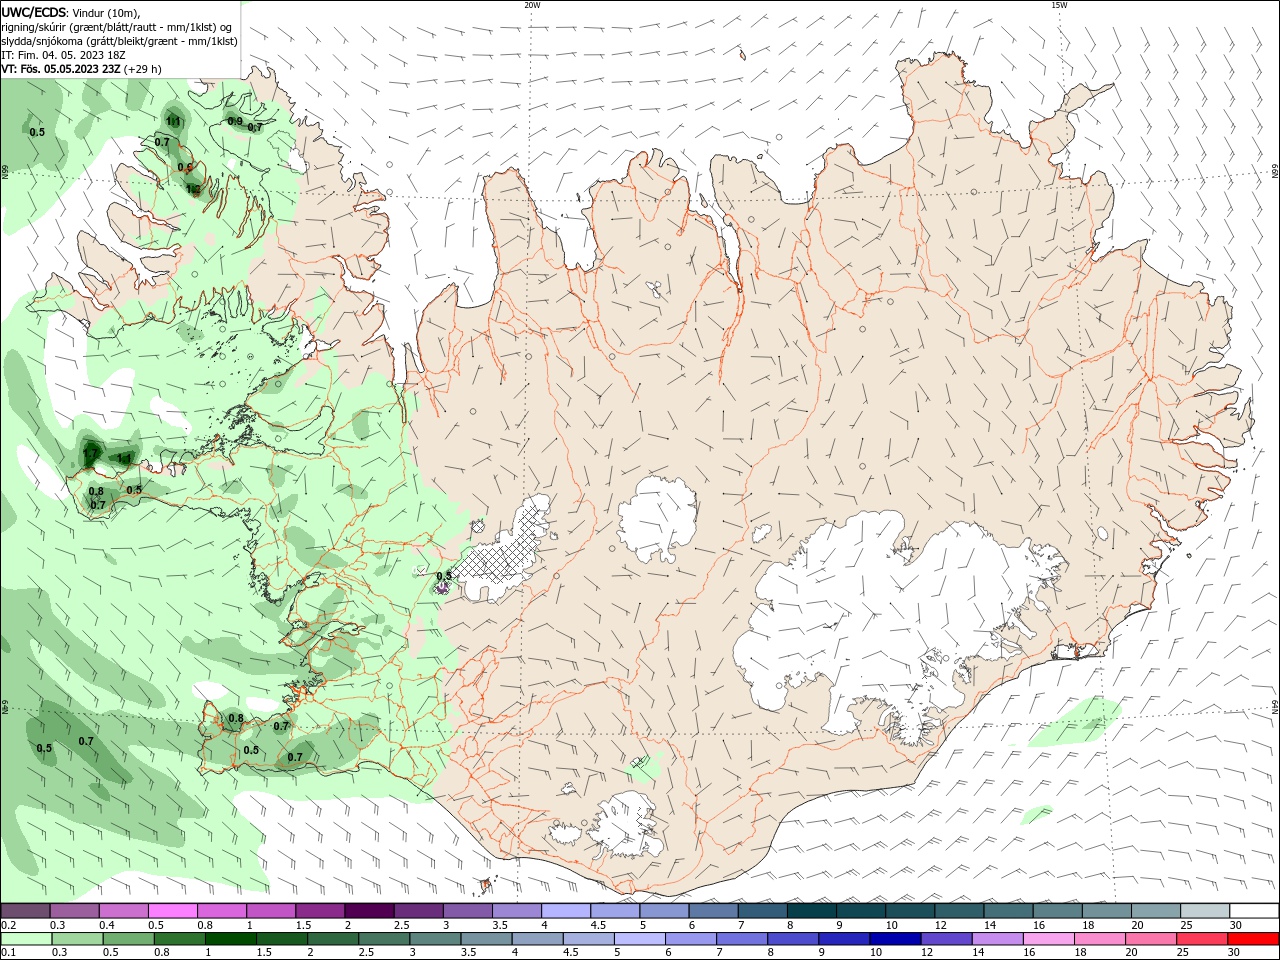The image size is (1280, 960).
Task: Pick the darkest purple 2 swatch, upper scale
Action: [x=368, y=911]
